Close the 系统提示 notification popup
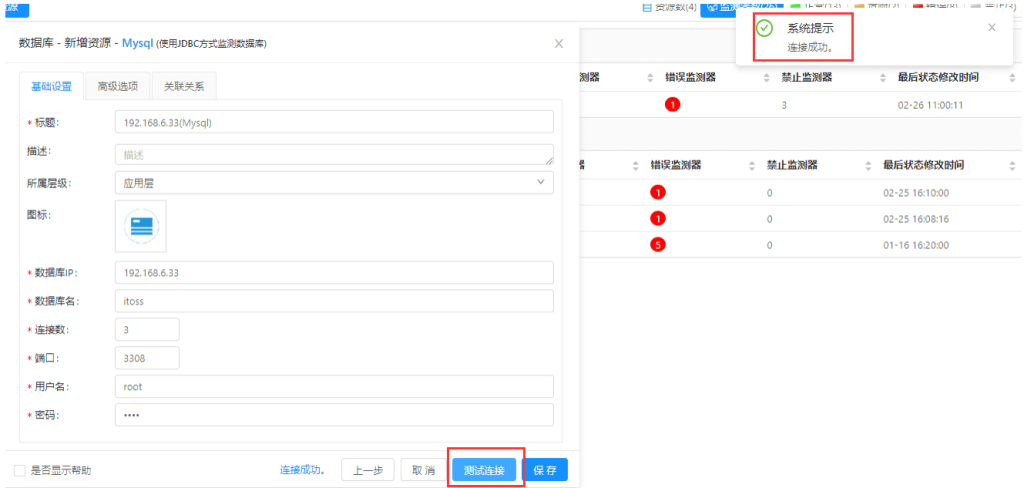This screenshot has height=488, width=1024. (x=991, y=27)
